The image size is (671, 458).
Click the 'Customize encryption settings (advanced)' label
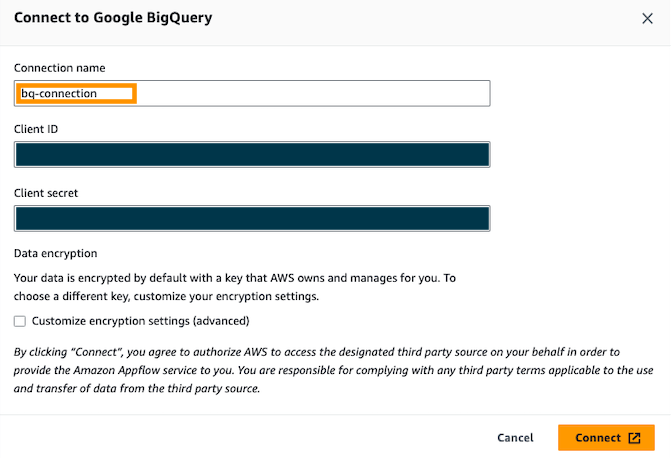[140, 321]
